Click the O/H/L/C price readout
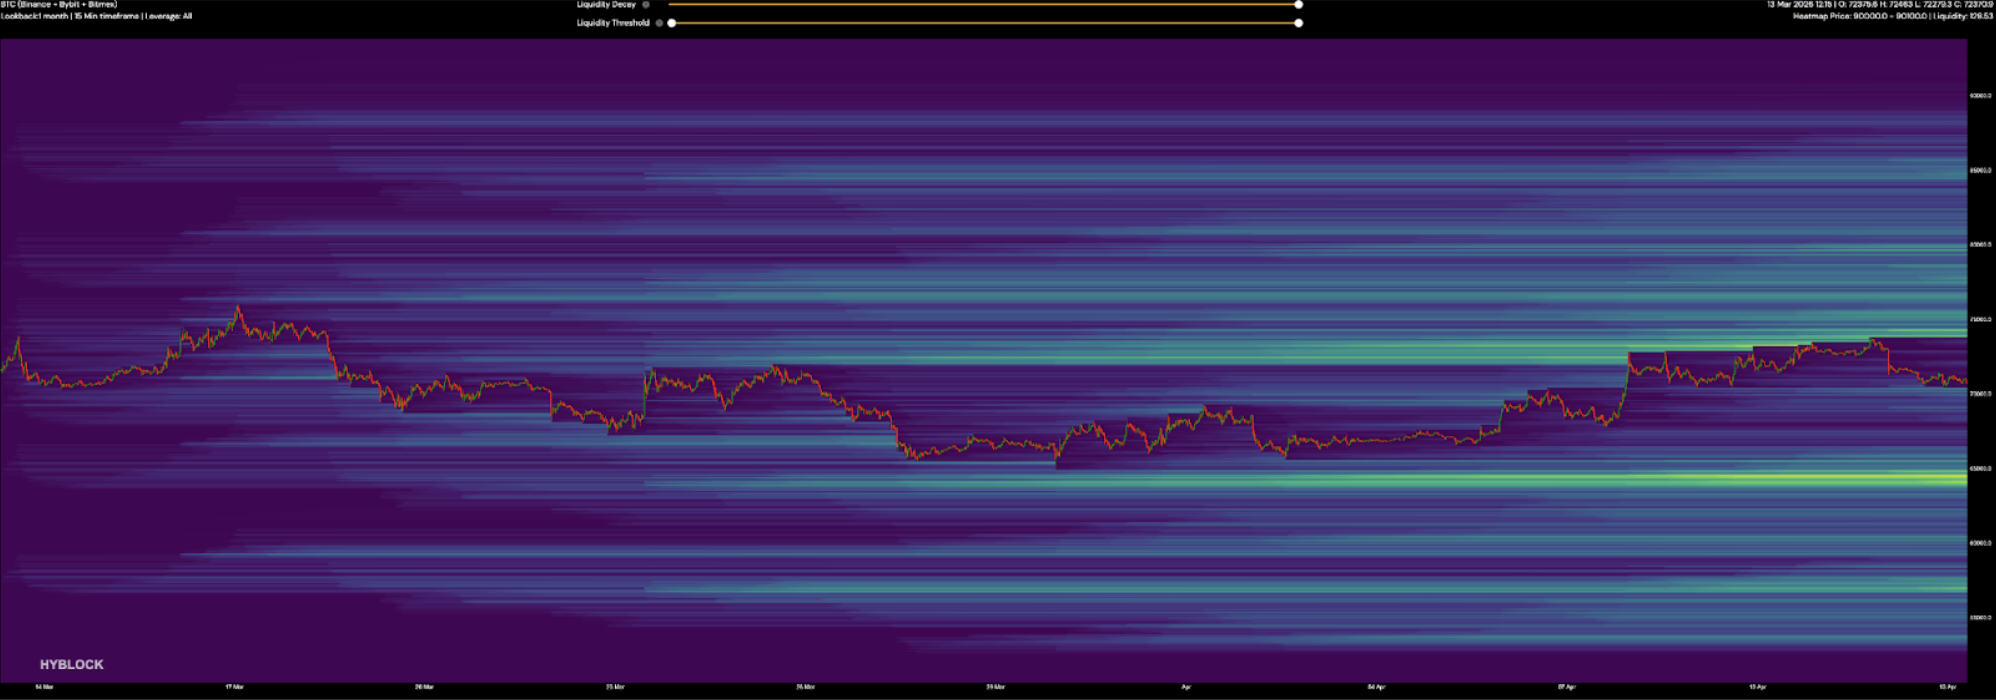 pos(1880,5)
